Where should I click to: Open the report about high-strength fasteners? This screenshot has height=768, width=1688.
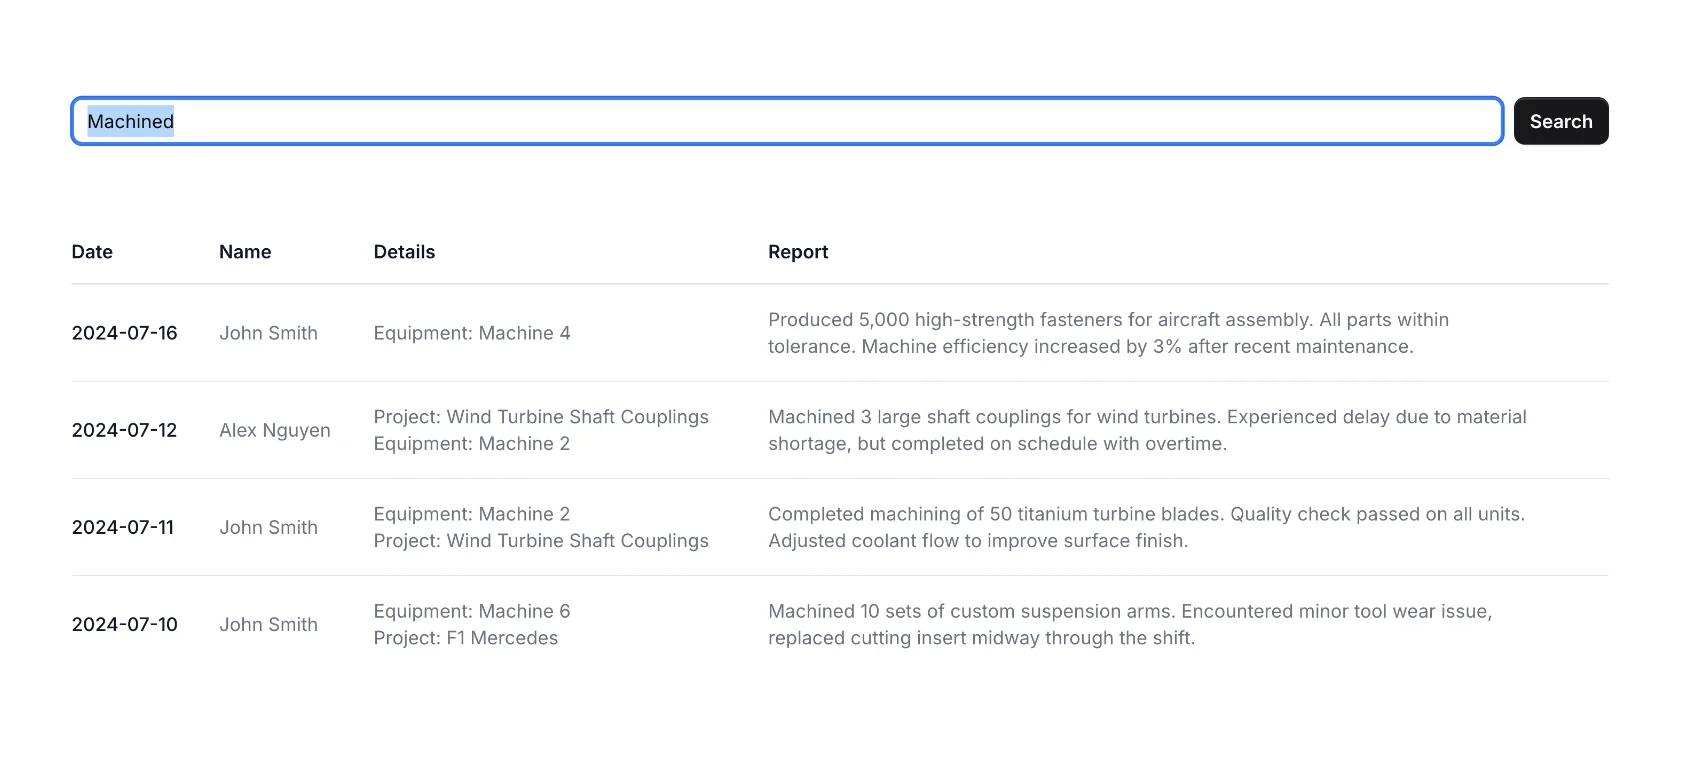tap(1108, 333)
